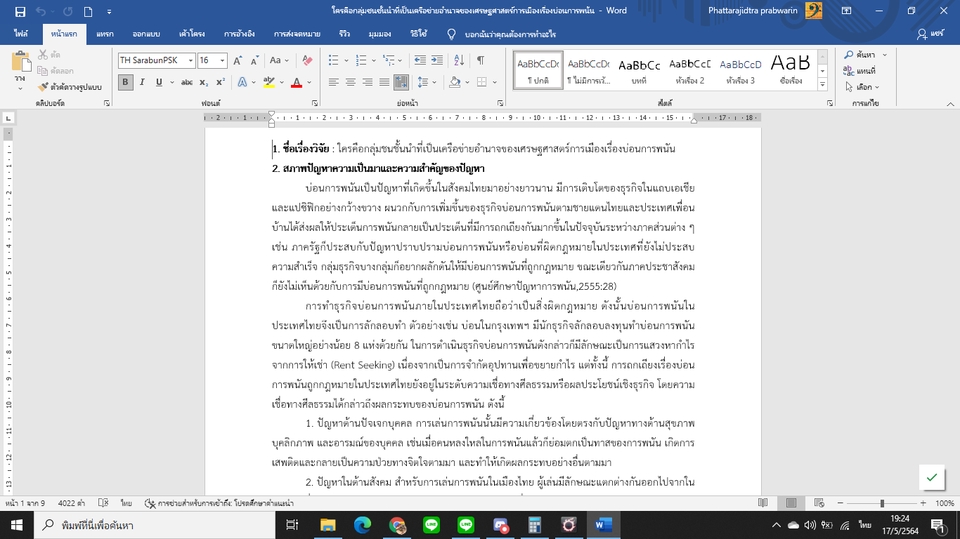The height and width of the screenshot is (539, 960).
Task: Apply superscript x² formatting
Action: 220,82
